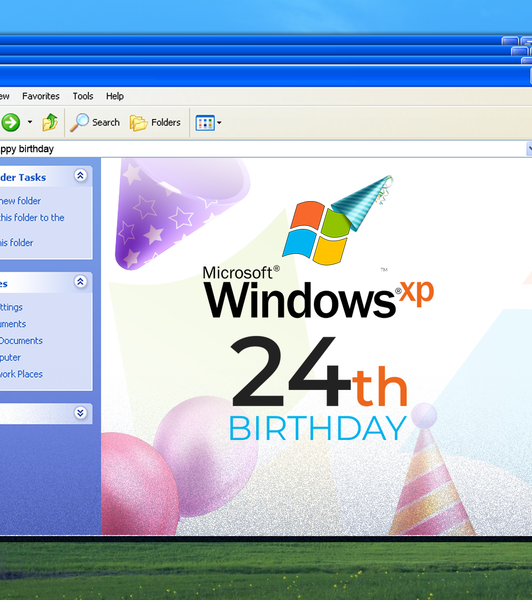Open the Network Places link

coord(21,374)
